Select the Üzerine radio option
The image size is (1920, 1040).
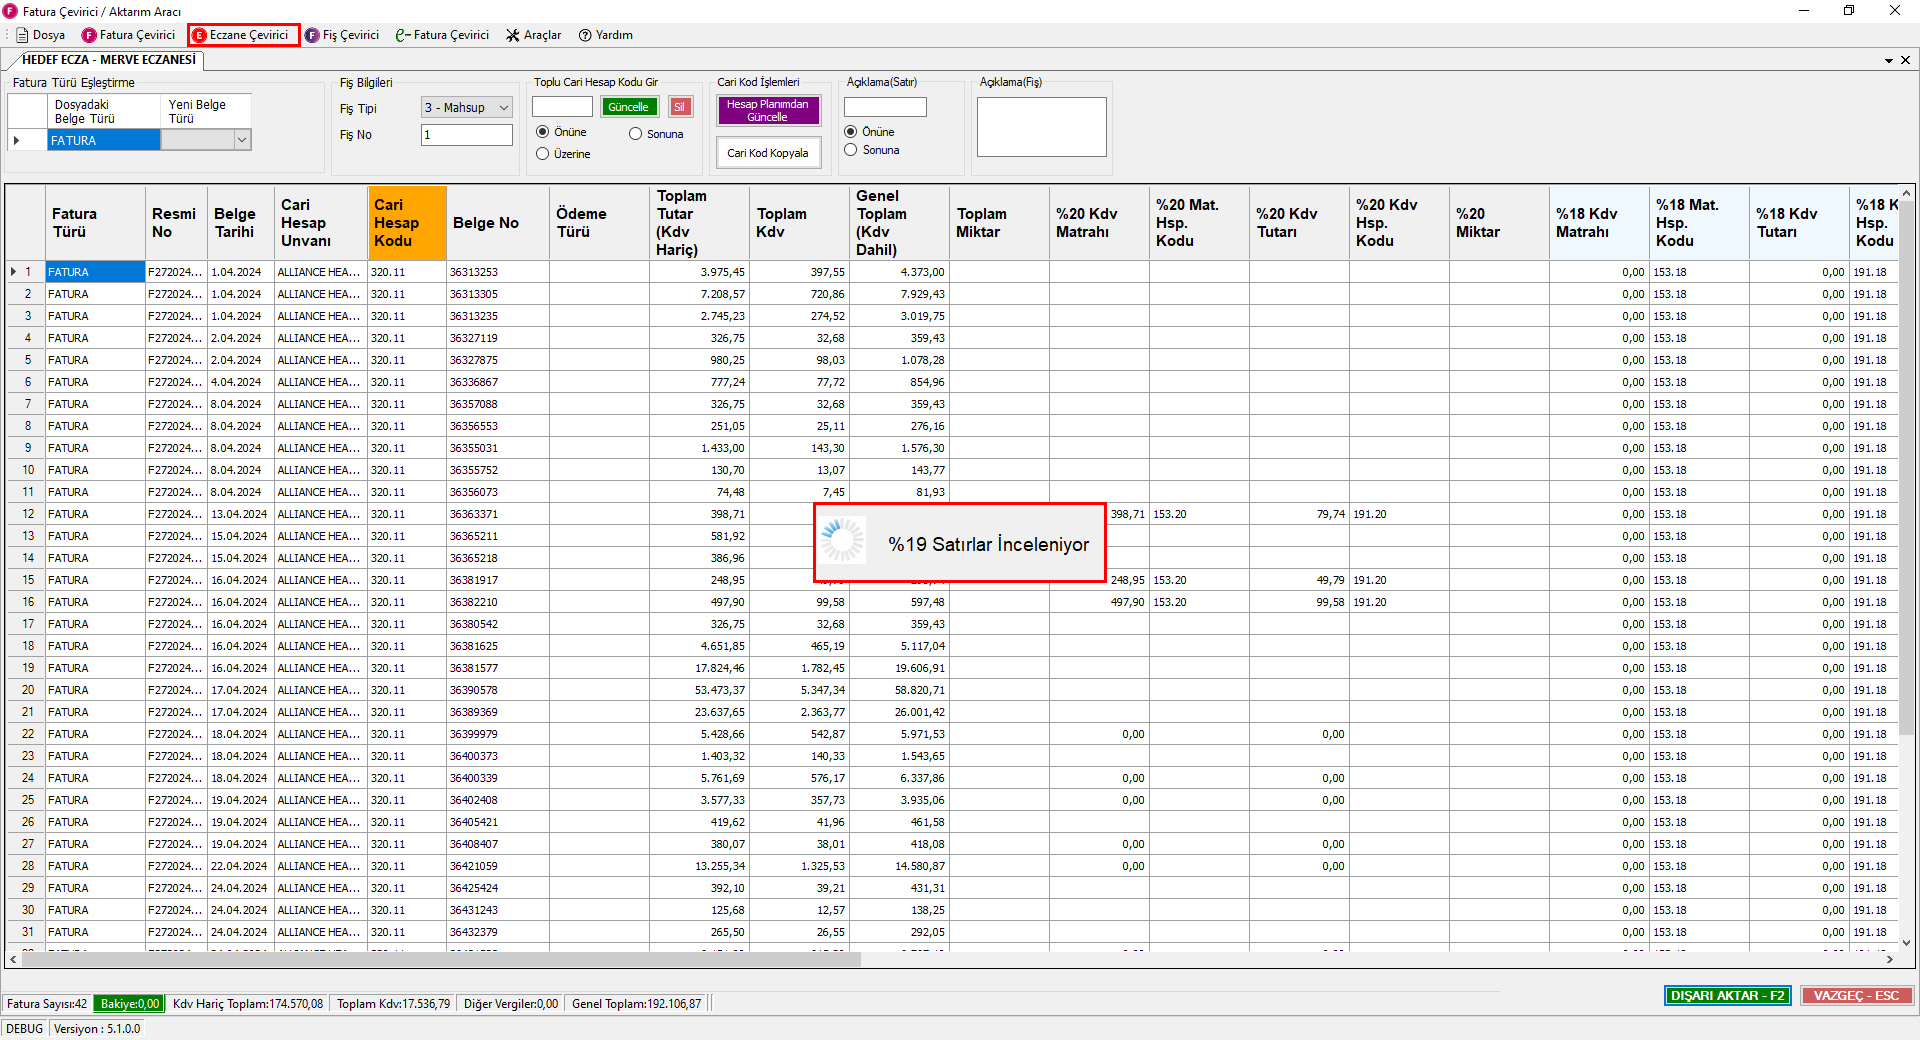pos(563,154)
